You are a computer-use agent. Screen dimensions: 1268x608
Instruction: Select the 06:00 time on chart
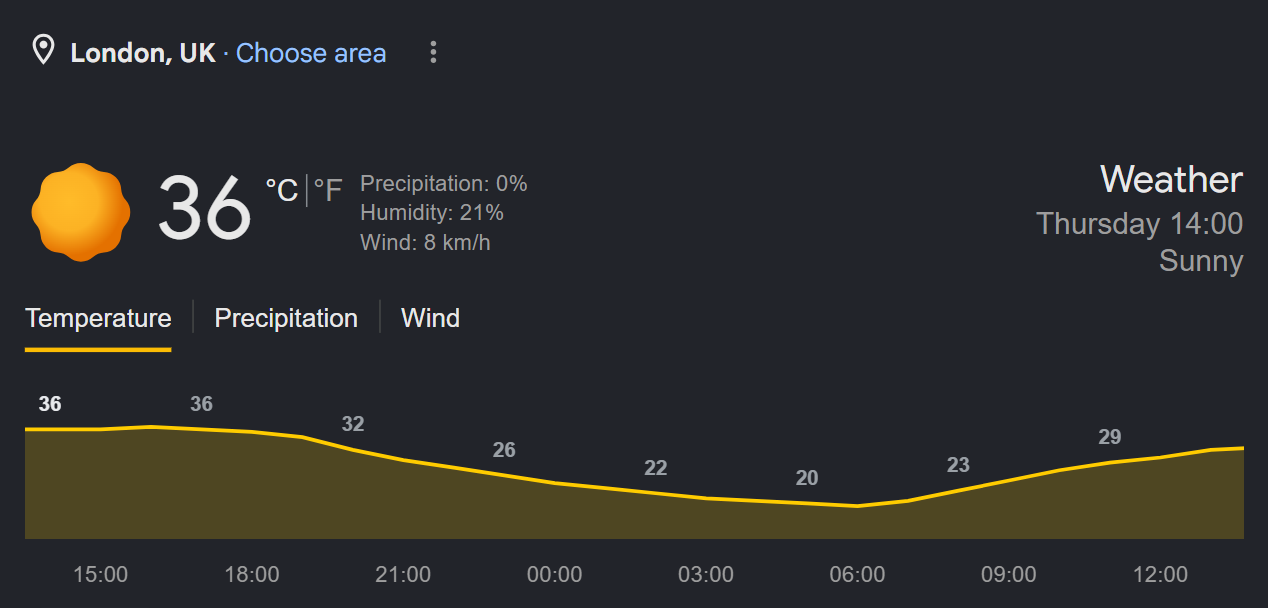[x=857, y=575]
